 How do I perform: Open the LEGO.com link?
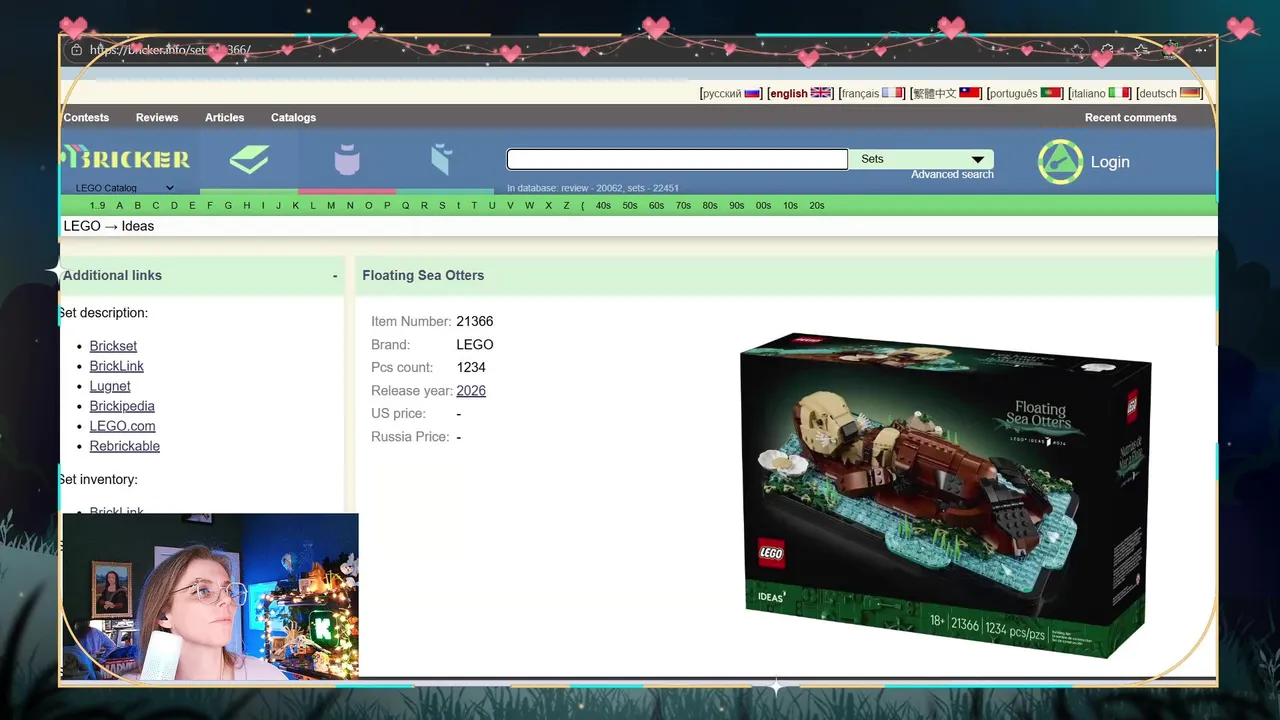click(x=122, y=426)
